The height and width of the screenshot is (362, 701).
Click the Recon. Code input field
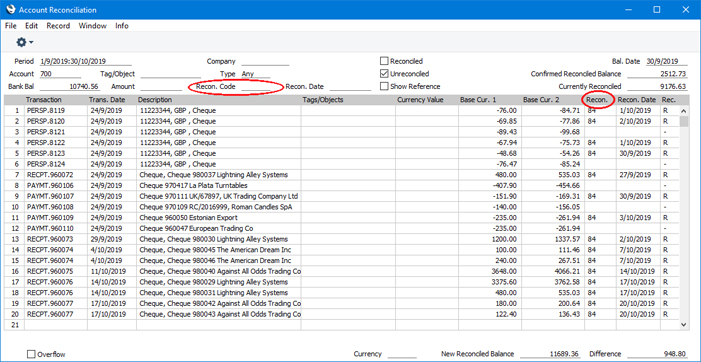(x=261, y=87)
